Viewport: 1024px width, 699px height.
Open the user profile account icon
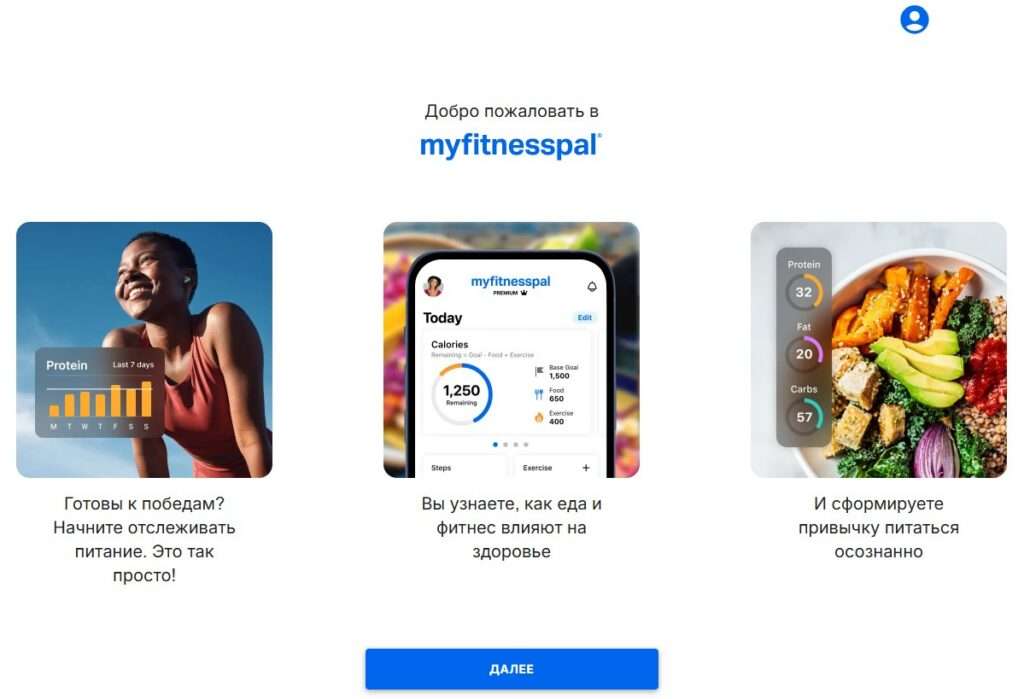click(914, 20)
